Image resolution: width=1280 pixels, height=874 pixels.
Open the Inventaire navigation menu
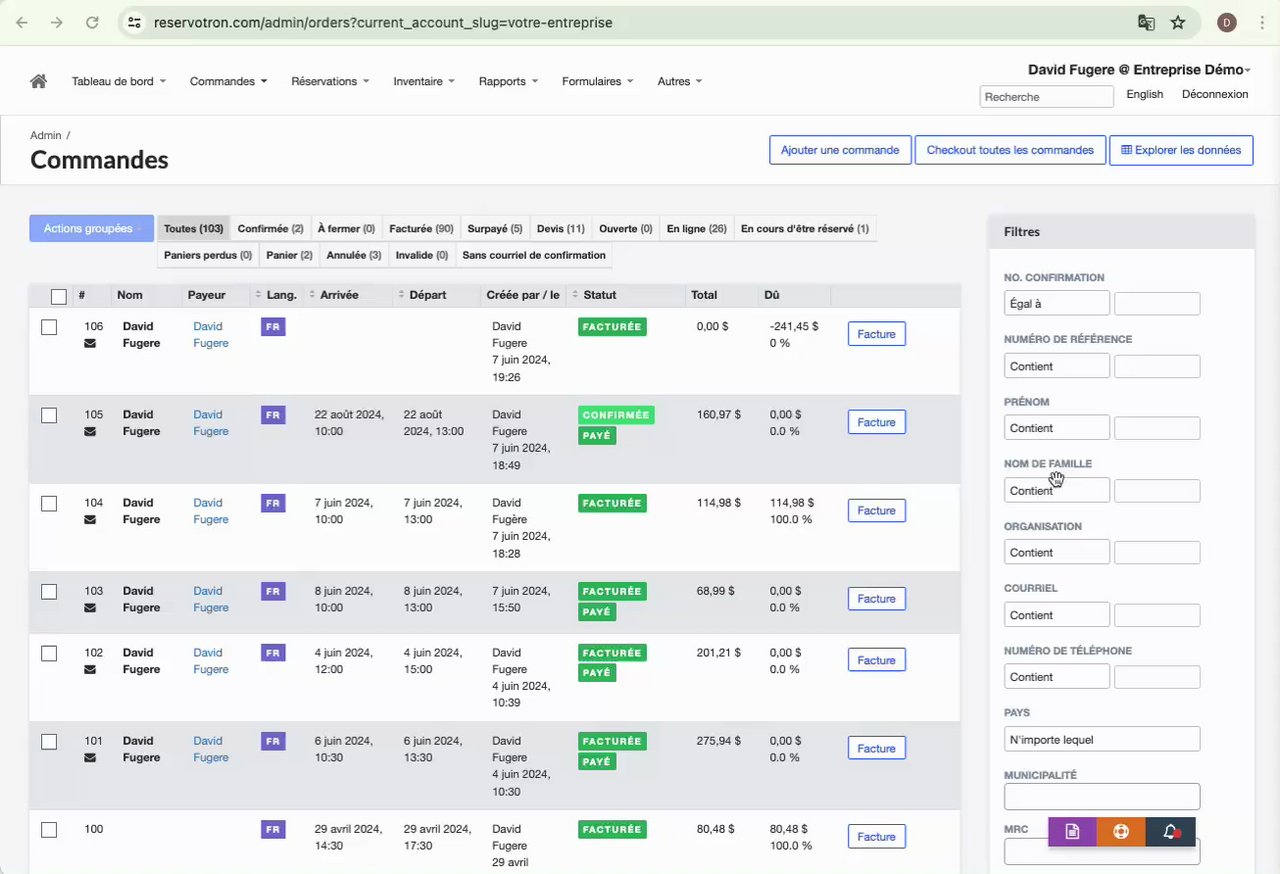pos(424,81)
